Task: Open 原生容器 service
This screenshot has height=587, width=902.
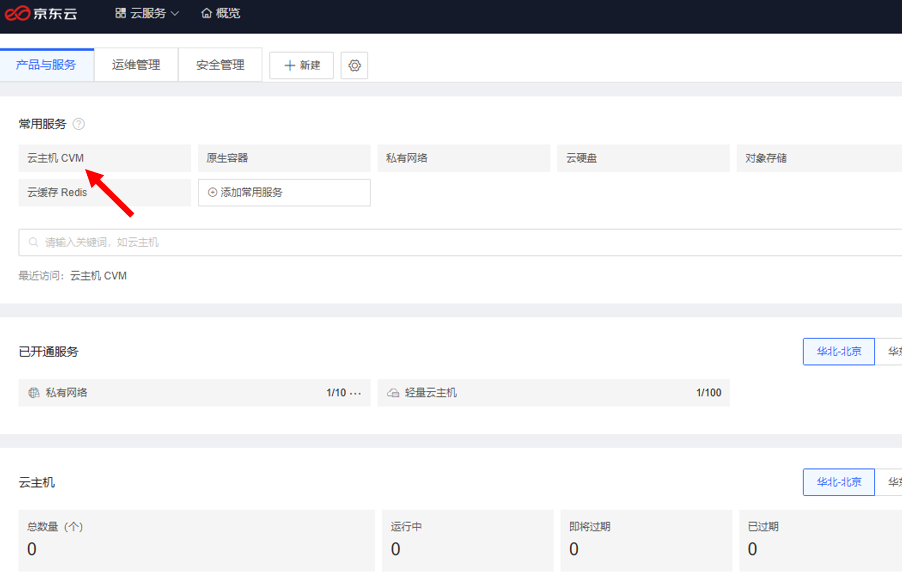Action: (x=284, y=158)
